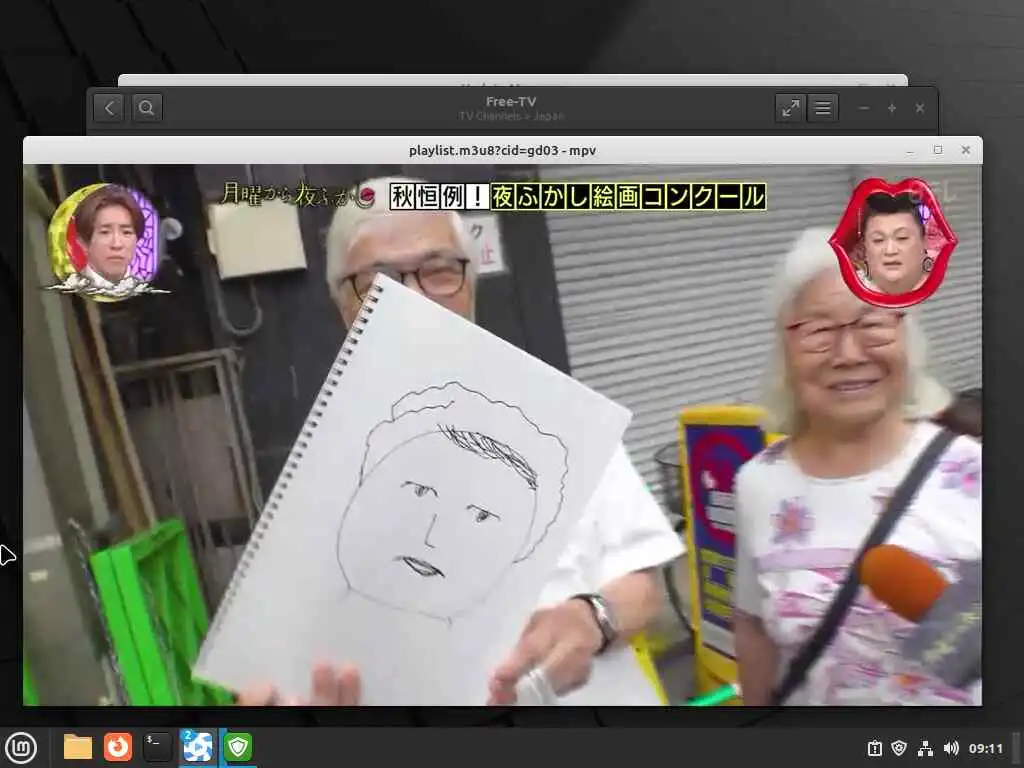The image size is (1024, 768).
Task: Launch Firefox from the taskbar
Action: [x=118, y=747]
